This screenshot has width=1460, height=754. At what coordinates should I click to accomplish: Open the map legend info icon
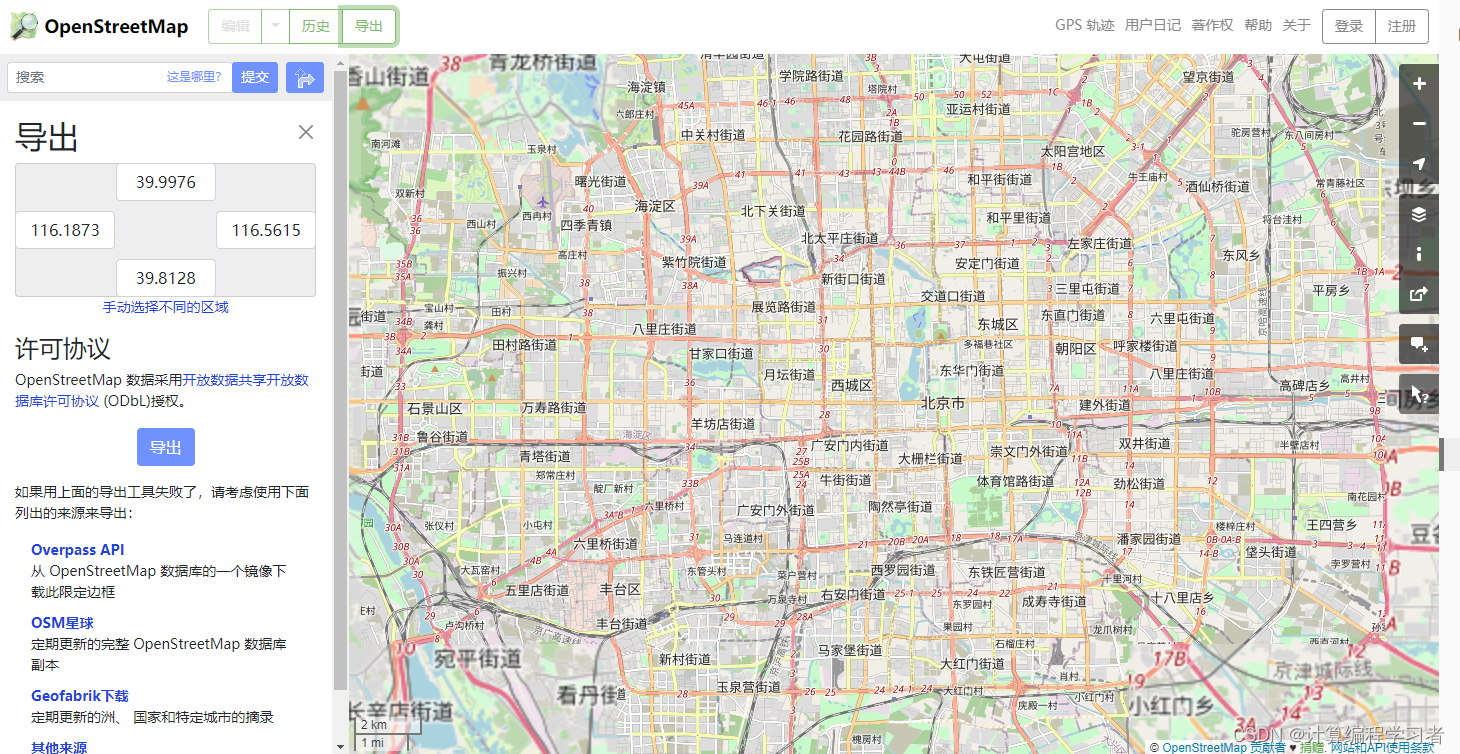pyautogui.click(x=1419, y=254)
